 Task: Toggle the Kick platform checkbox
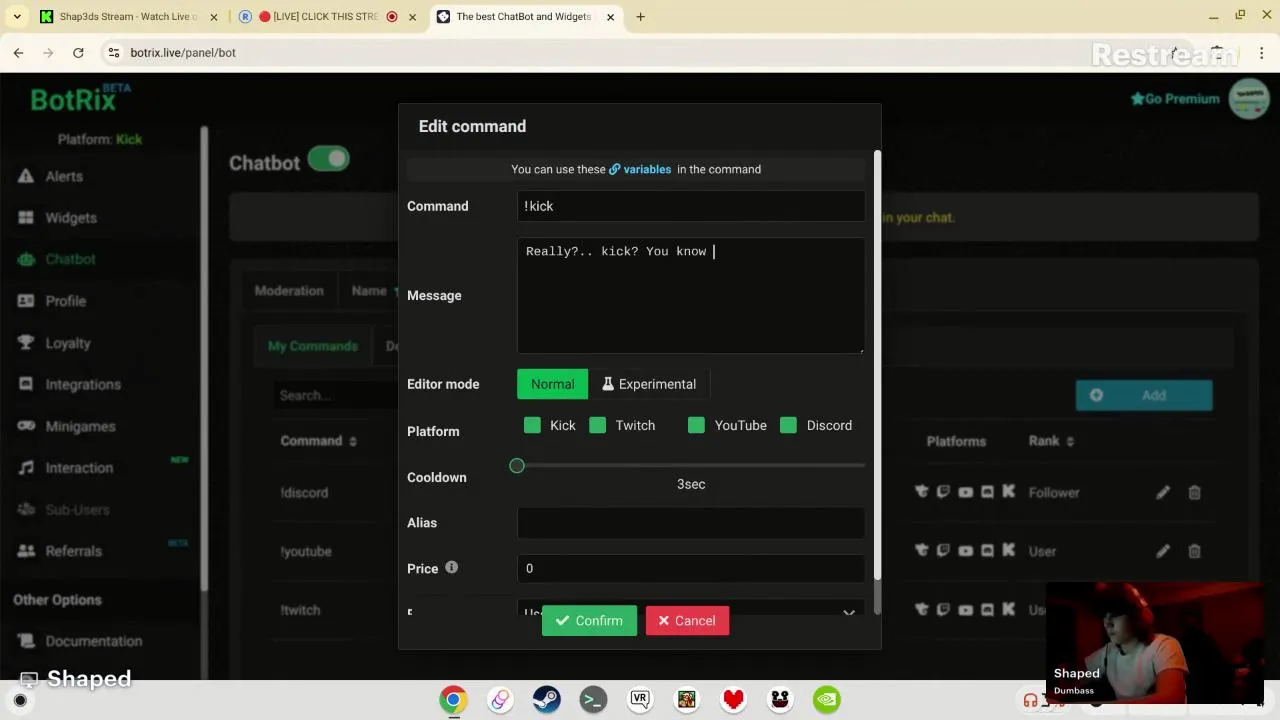[532, 425]
